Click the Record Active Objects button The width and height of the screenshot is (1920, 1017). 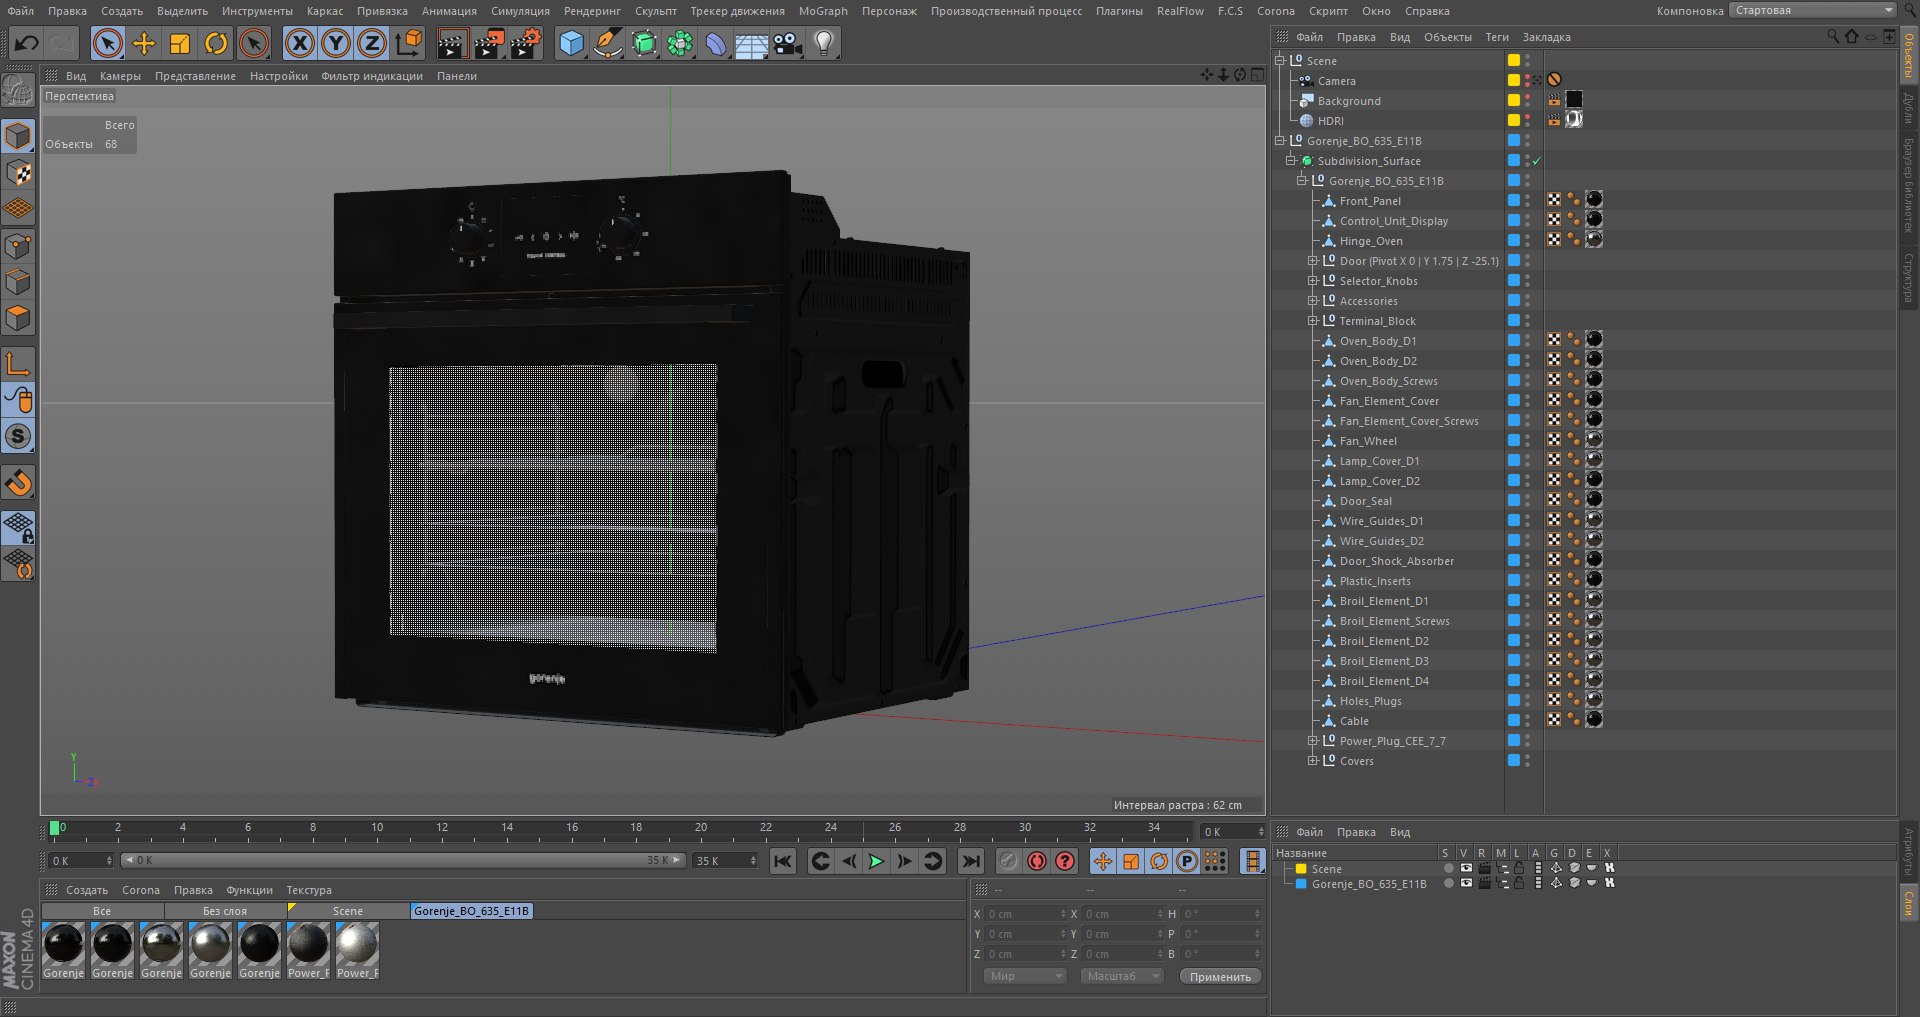pyautogui.click(x=1009, y=861)
